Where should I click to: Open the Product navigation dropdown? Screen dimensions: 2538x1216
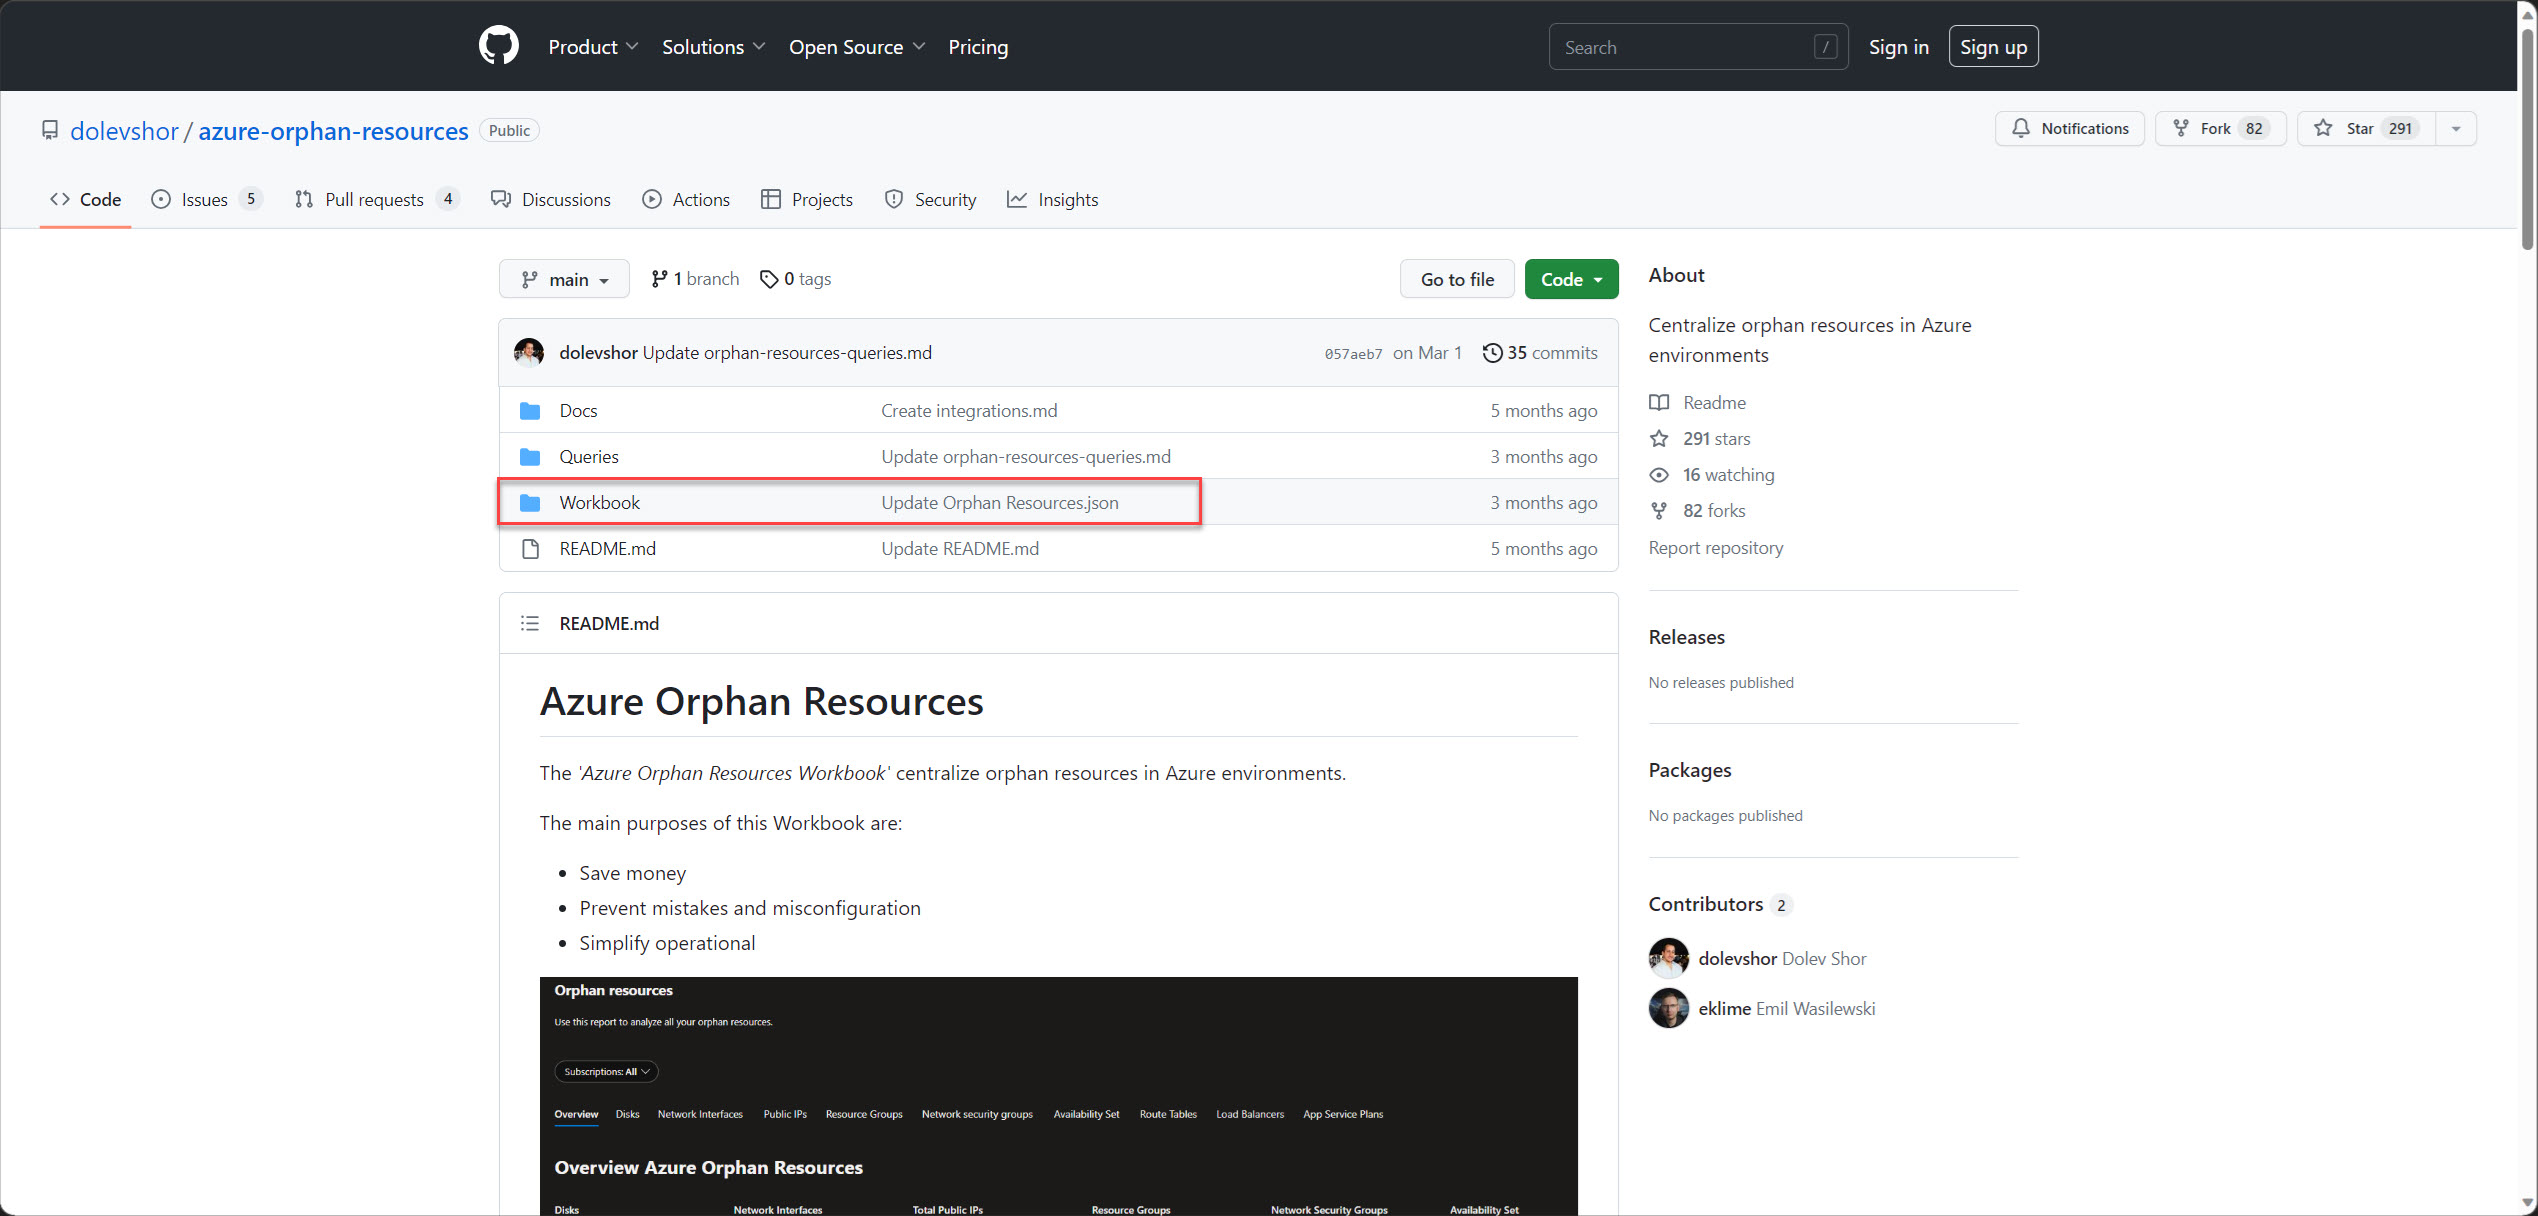(x=593, y=46)
